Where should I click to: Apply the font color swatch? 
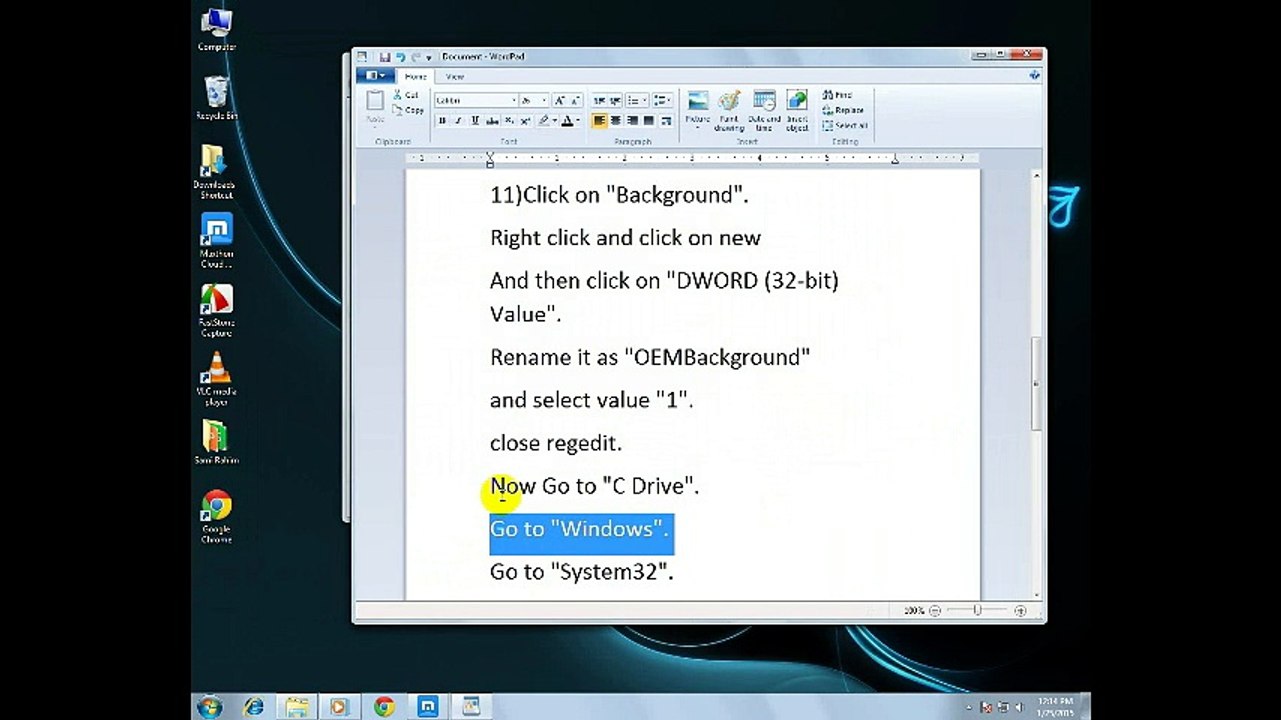coord(567,121)
